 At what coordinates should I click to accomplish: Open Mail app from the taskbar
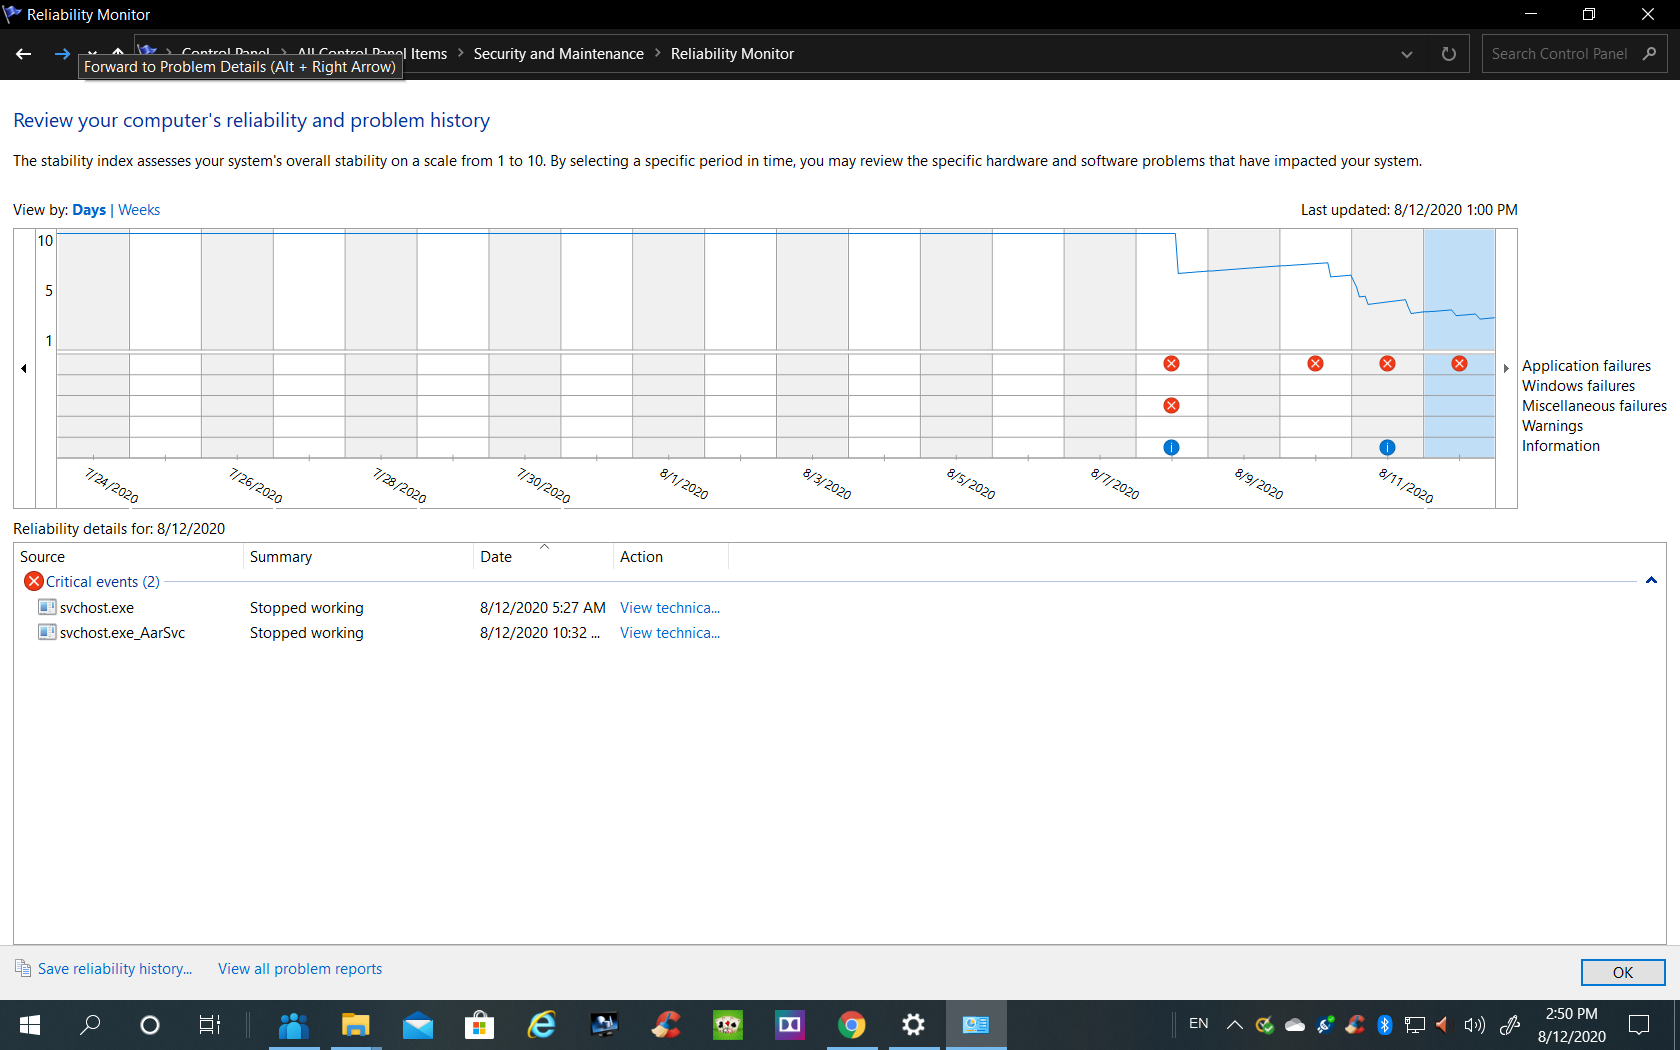(x=418, y=1025)
